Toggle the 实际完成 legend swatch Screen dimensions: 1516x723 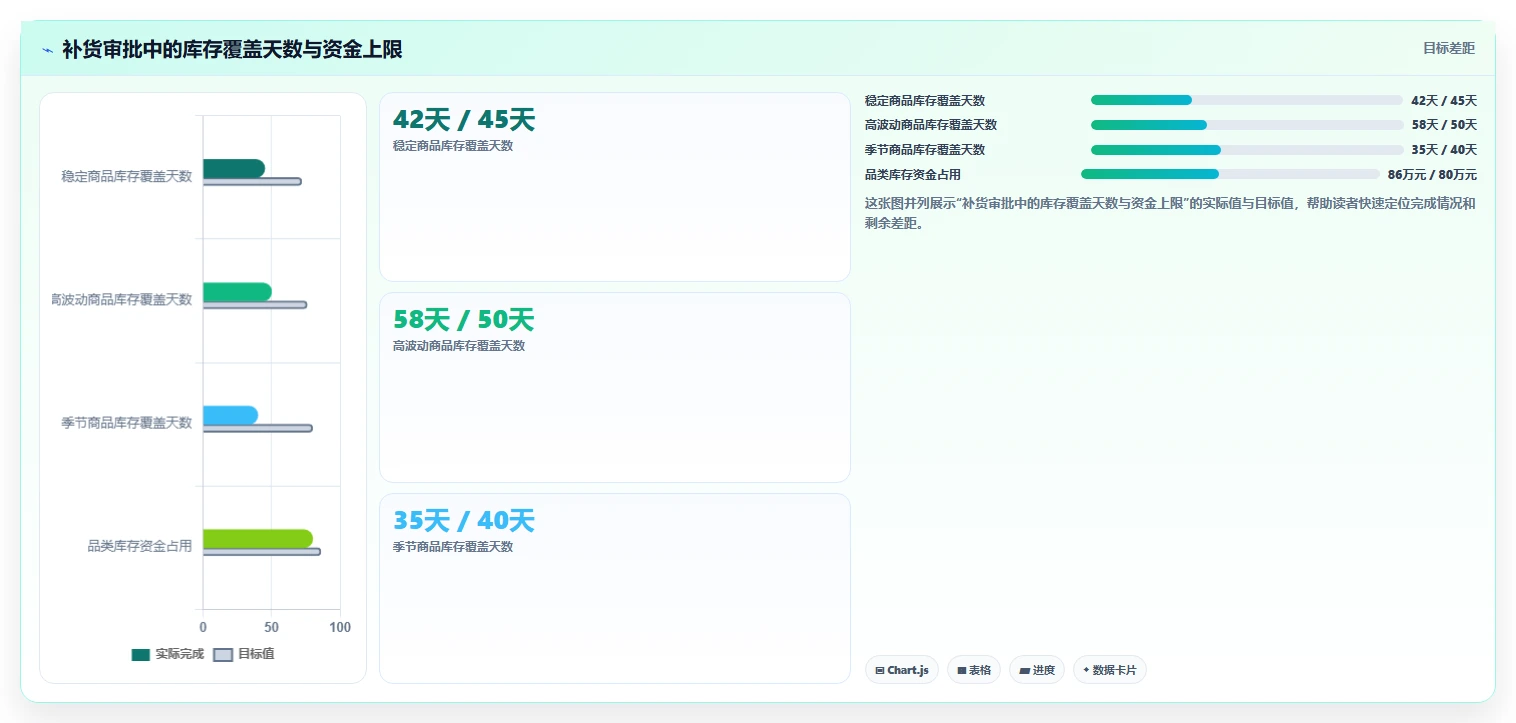point(141,654)
